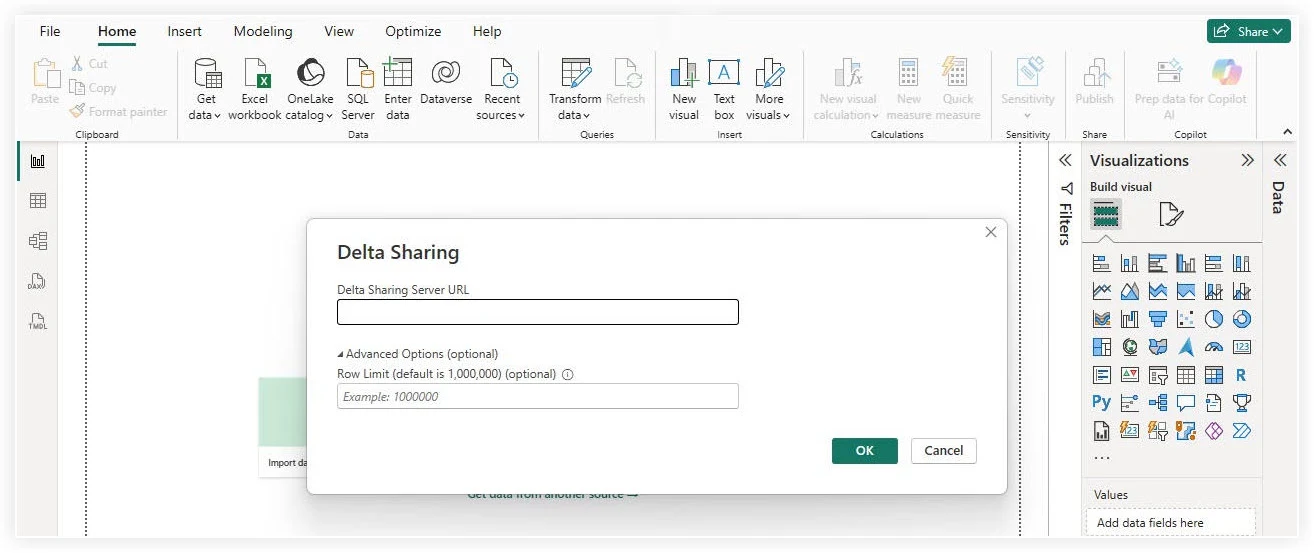
Task: Choose the R script visual
Action: coord(1242,376)
